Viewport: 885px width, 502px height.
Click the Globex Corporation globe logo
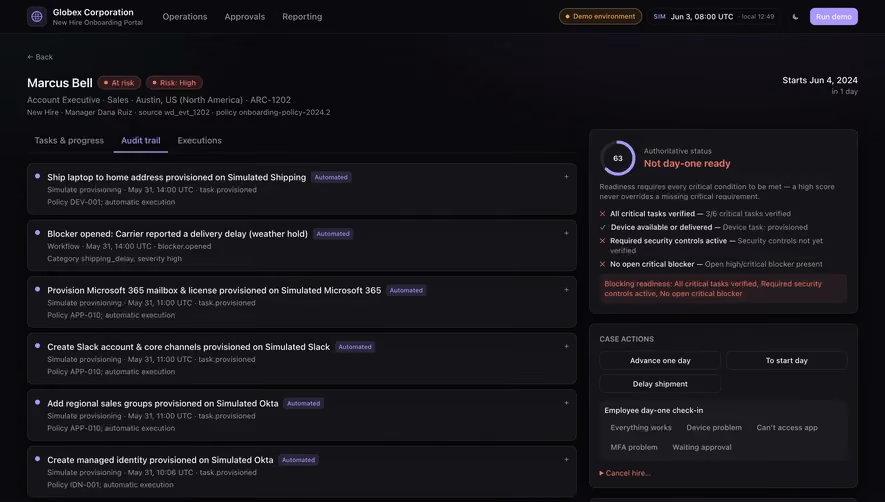pyautogui.click(x=37, y=16)
